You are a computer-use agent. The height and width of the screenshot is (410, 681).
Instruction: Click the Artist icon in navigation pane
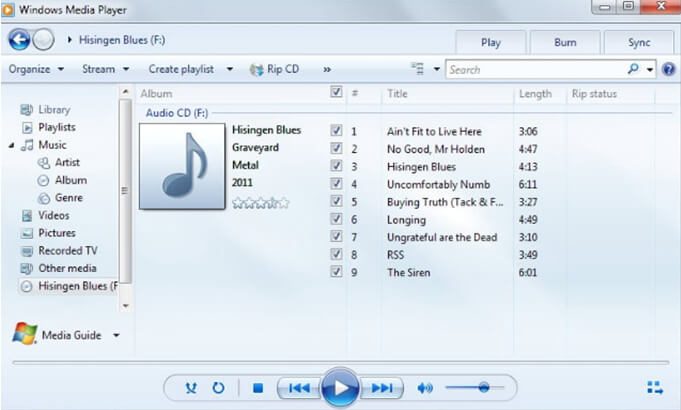(x=43, y=163)
